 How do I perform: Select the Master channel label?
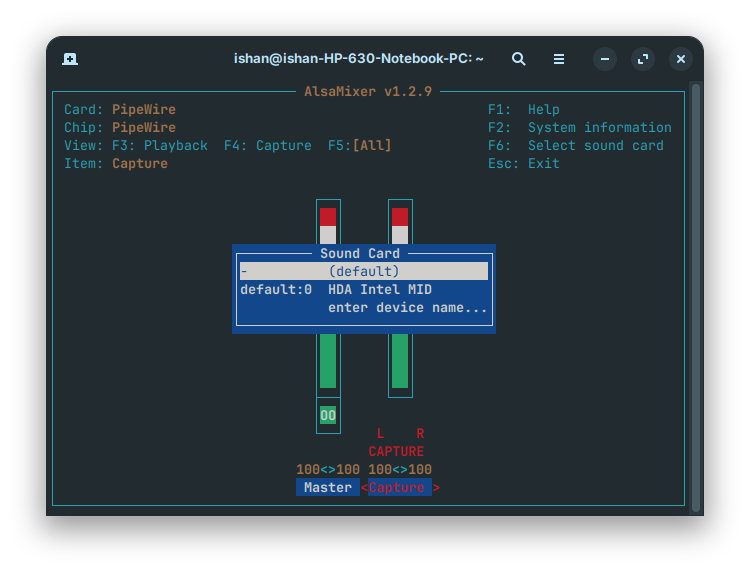[328, 488]
